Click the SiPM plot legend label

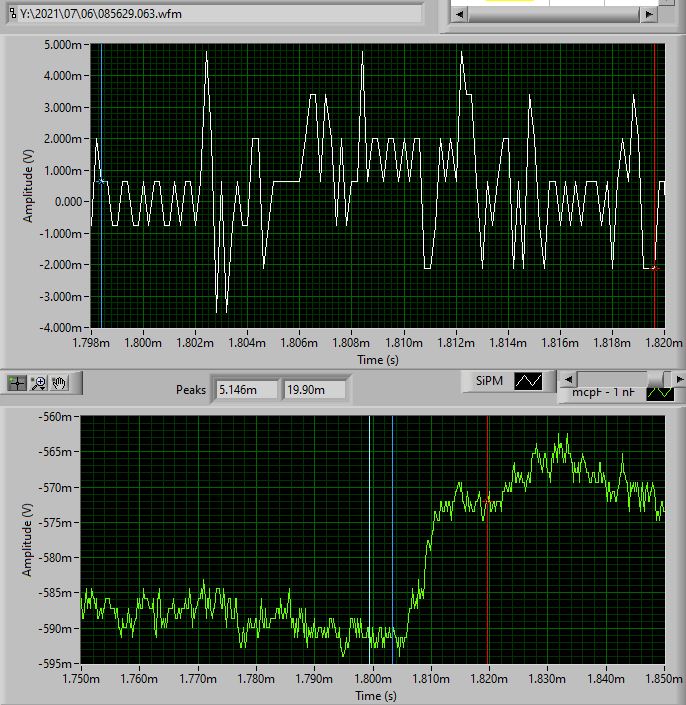pos(489,381)
